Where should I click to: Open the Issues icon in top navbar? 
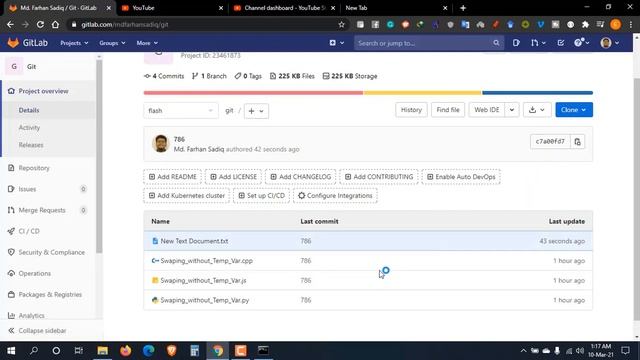coord(516,43)
